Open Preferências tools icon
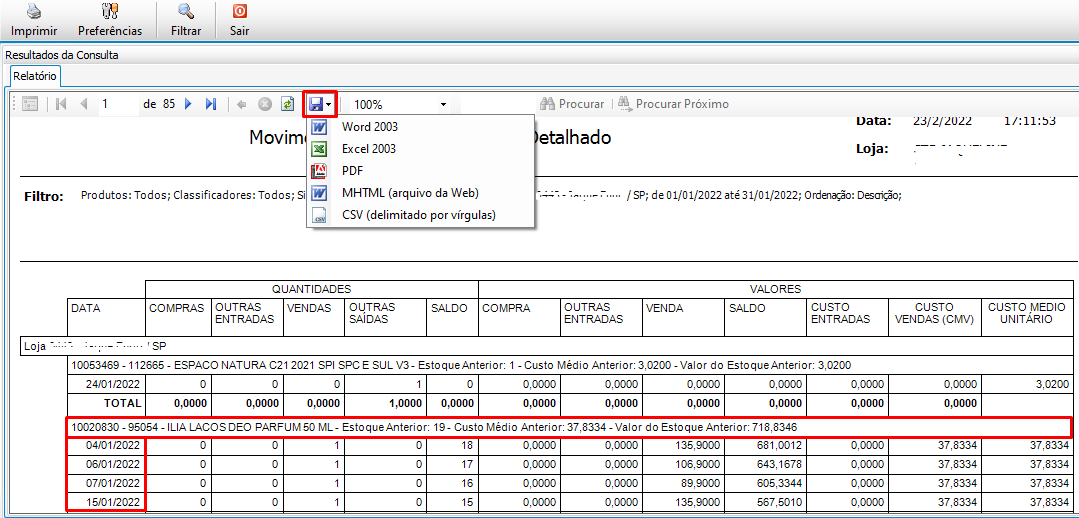The image size is (1079, 518). (x=109, y=12)
